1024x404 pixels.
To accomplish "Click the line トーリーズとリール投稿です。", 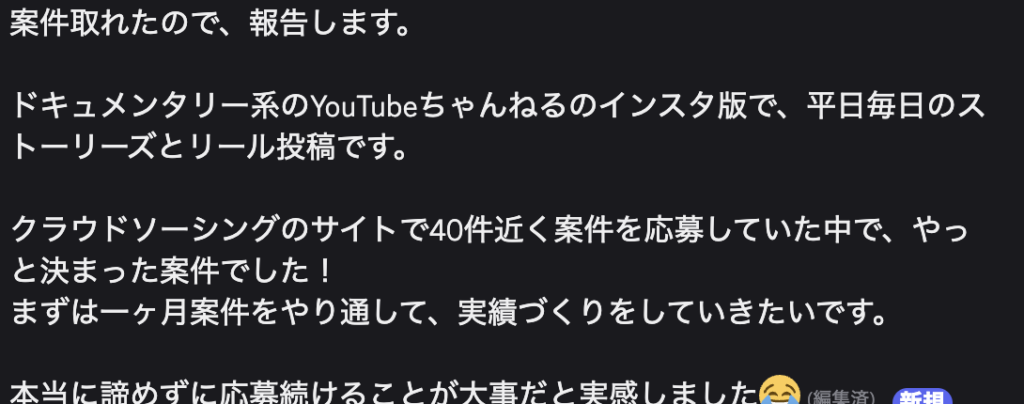I will click(x=210, y=149).
